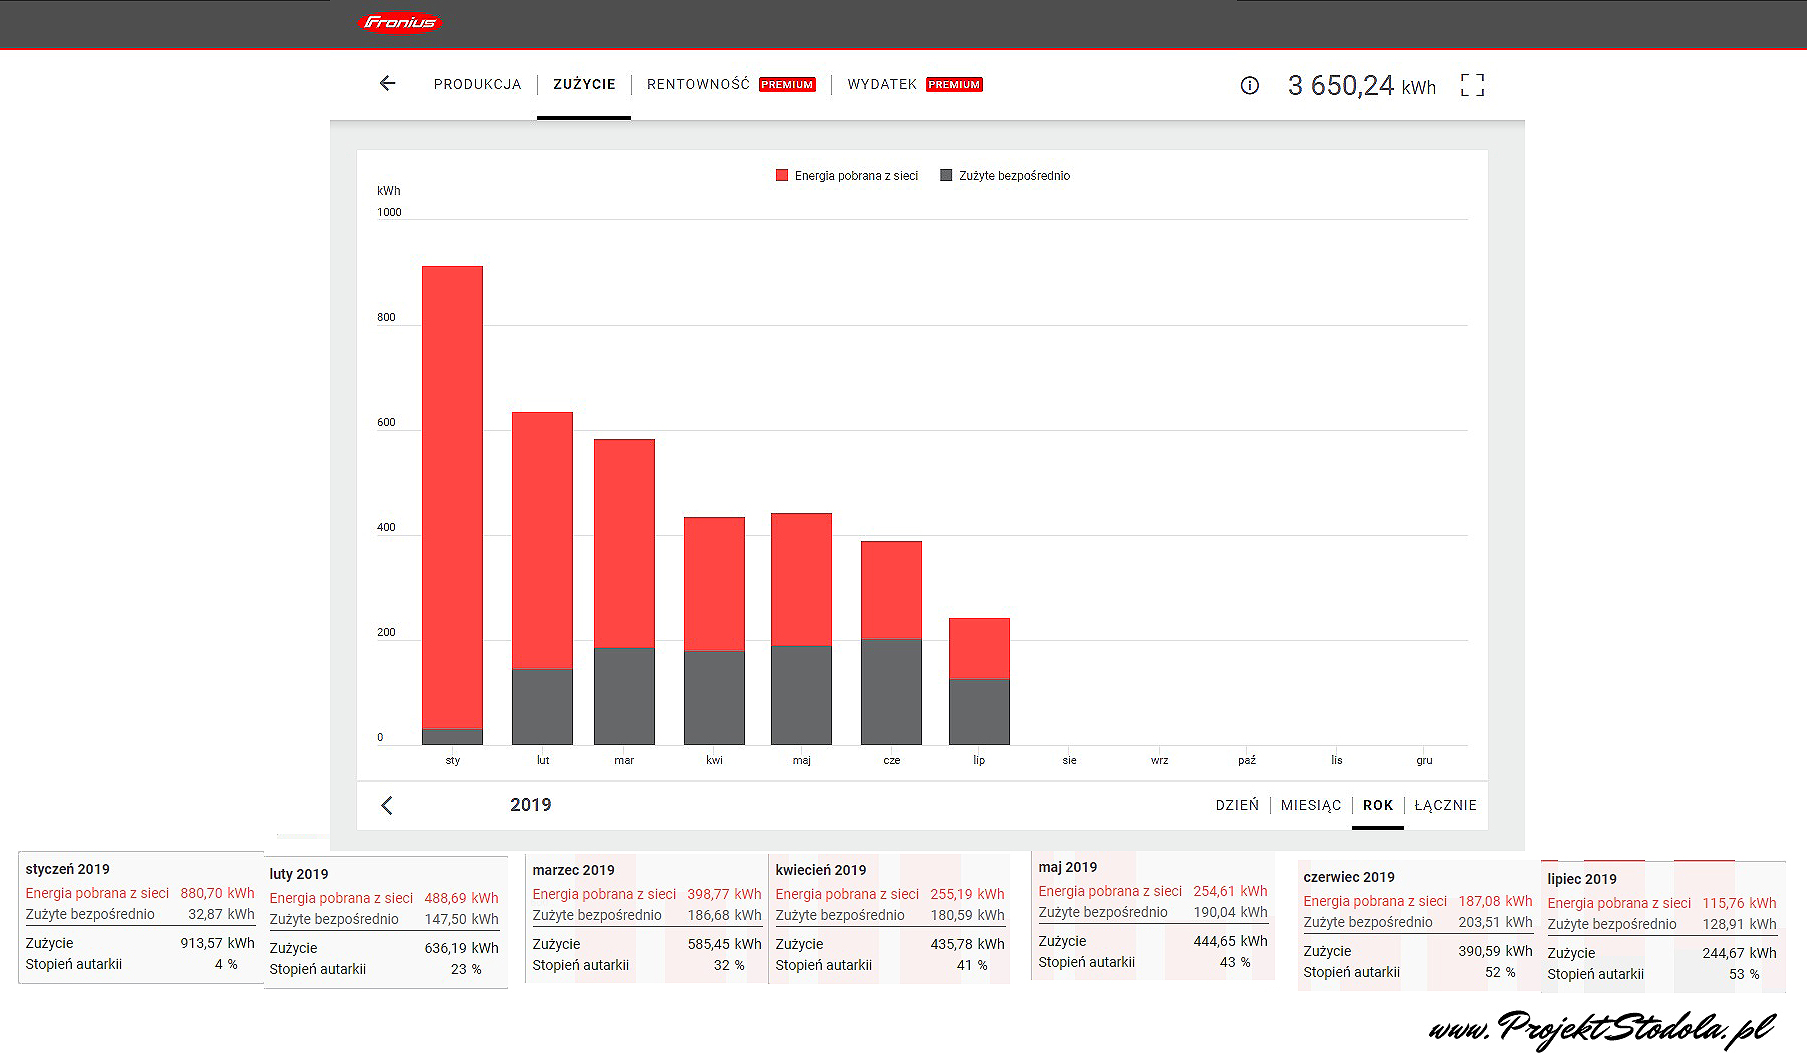Image resolution: width=1807 pixels, height=1053 pixels.
Task: Show ŁĄCZNIE total view
Action: 1445,805
